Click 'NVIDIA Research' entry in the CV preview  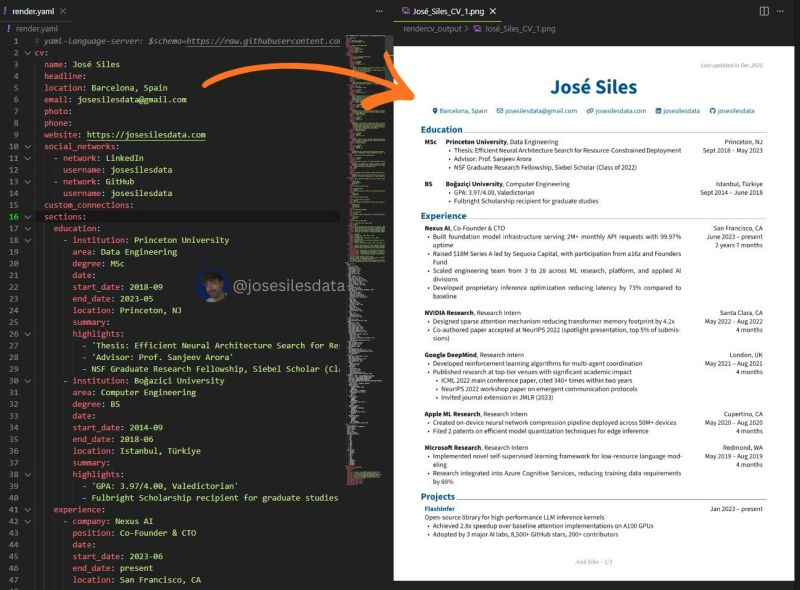449,313
